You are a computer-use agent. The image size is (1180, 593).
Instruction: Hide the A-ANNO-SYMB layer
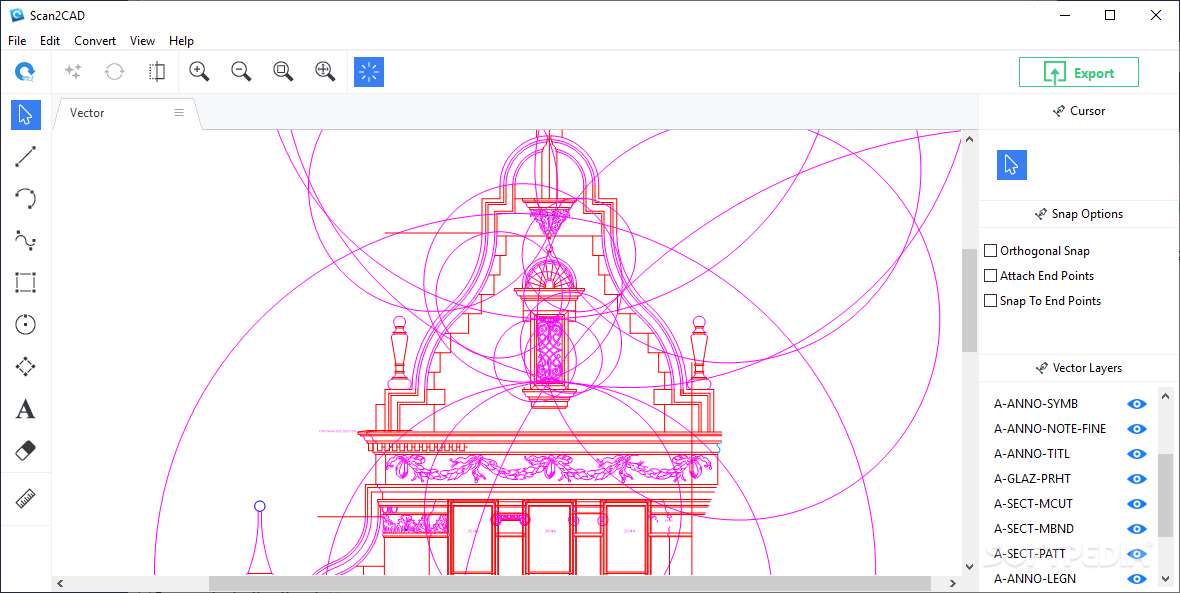[x=1136, y=403]
